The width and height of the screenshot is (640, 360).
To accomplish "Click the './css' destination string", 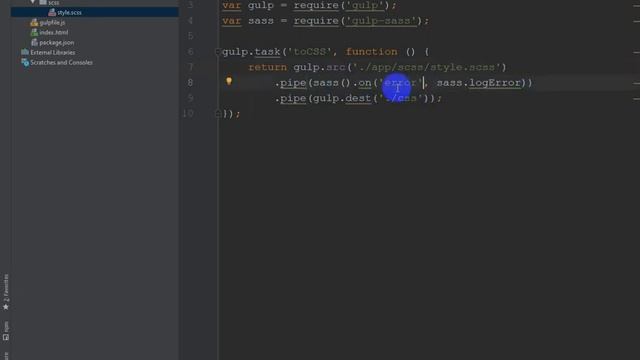I will click(400, 98).
